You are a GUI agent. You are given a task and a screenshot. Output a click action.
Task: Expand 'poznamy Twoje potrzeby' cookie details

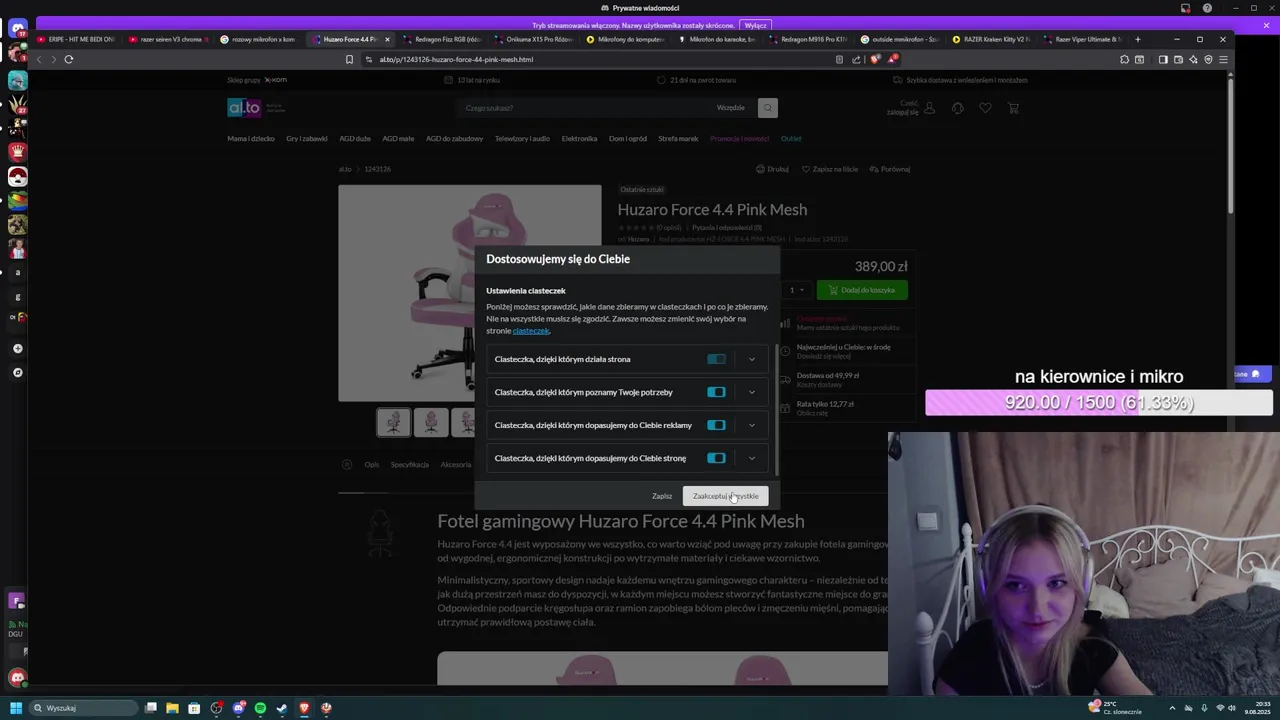(752, 392)
